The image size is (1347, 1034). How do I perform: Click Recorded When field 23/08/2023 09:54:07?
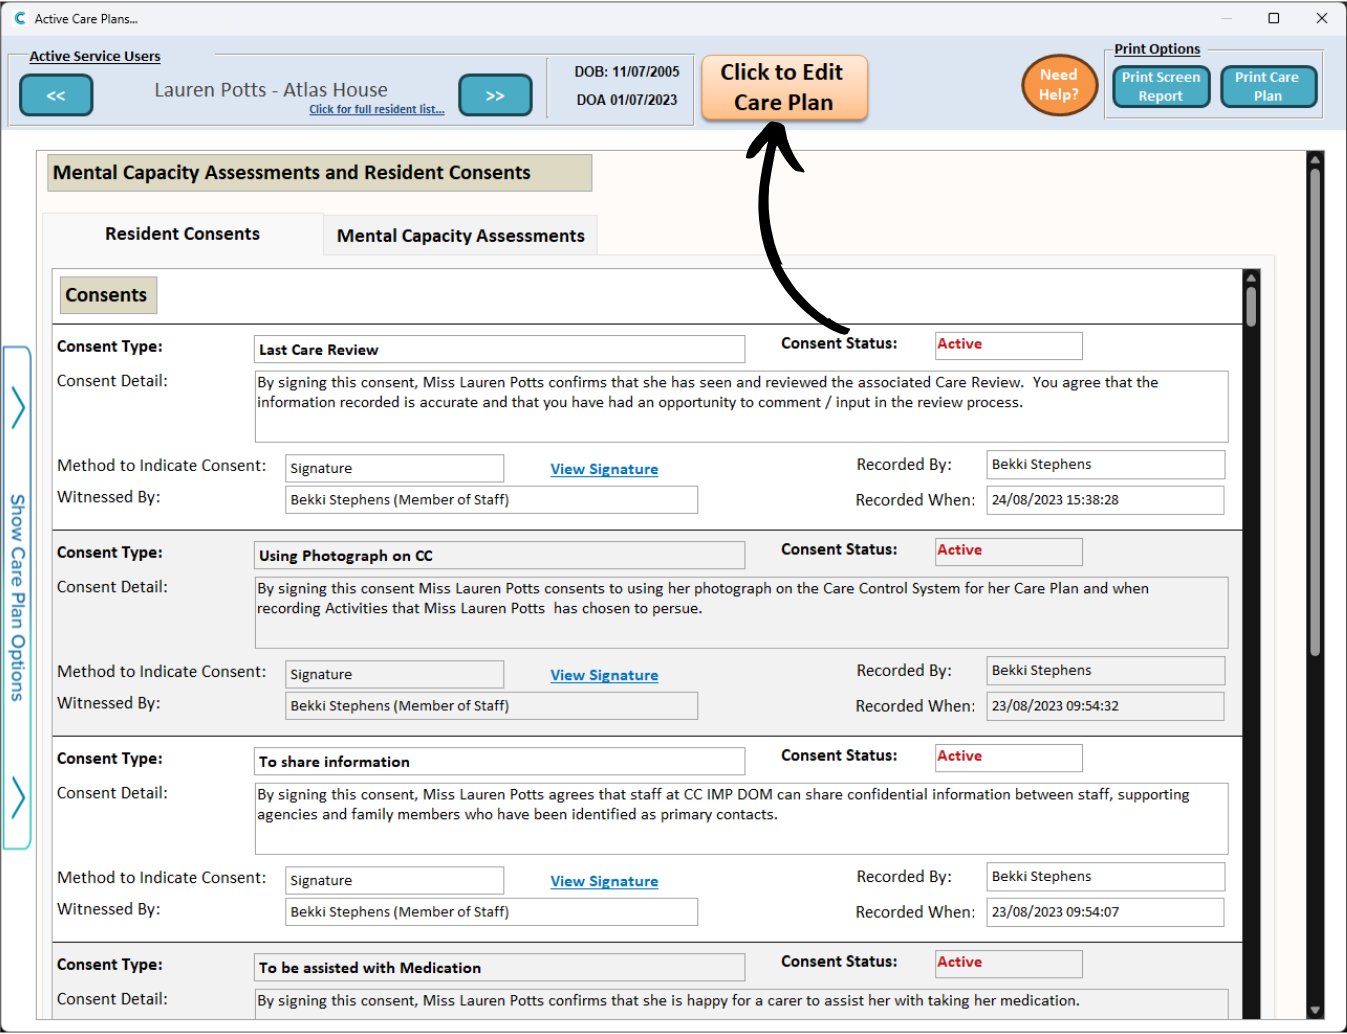(1105, 912)
